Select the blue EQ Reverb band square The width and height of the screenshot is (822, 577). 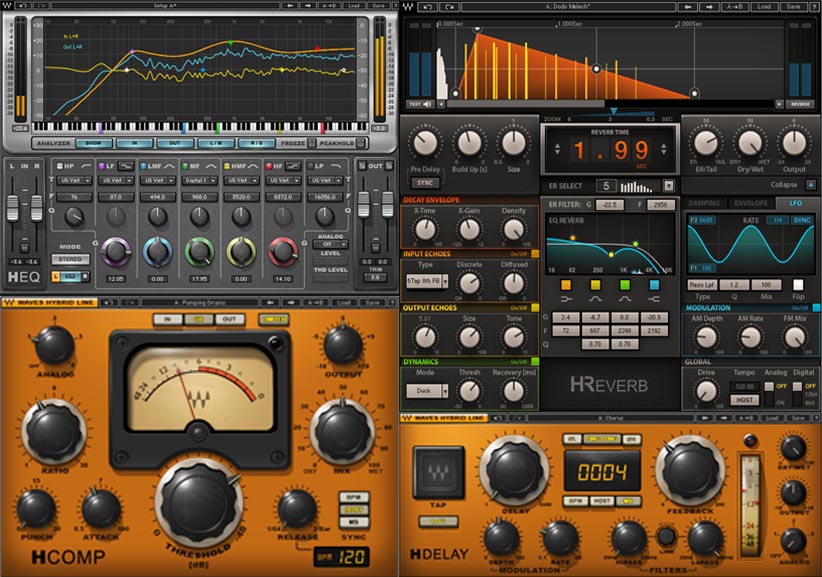654,285
